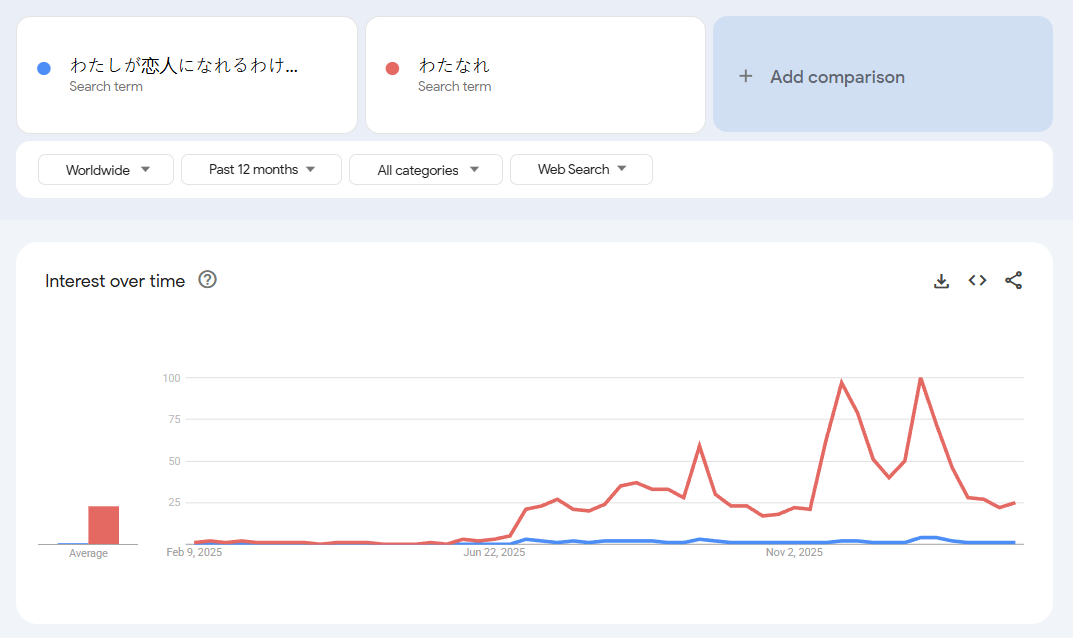This screenshot has height=638, width=1073.
Task: Click the red Average bar
Action: [x=103, y=525]
